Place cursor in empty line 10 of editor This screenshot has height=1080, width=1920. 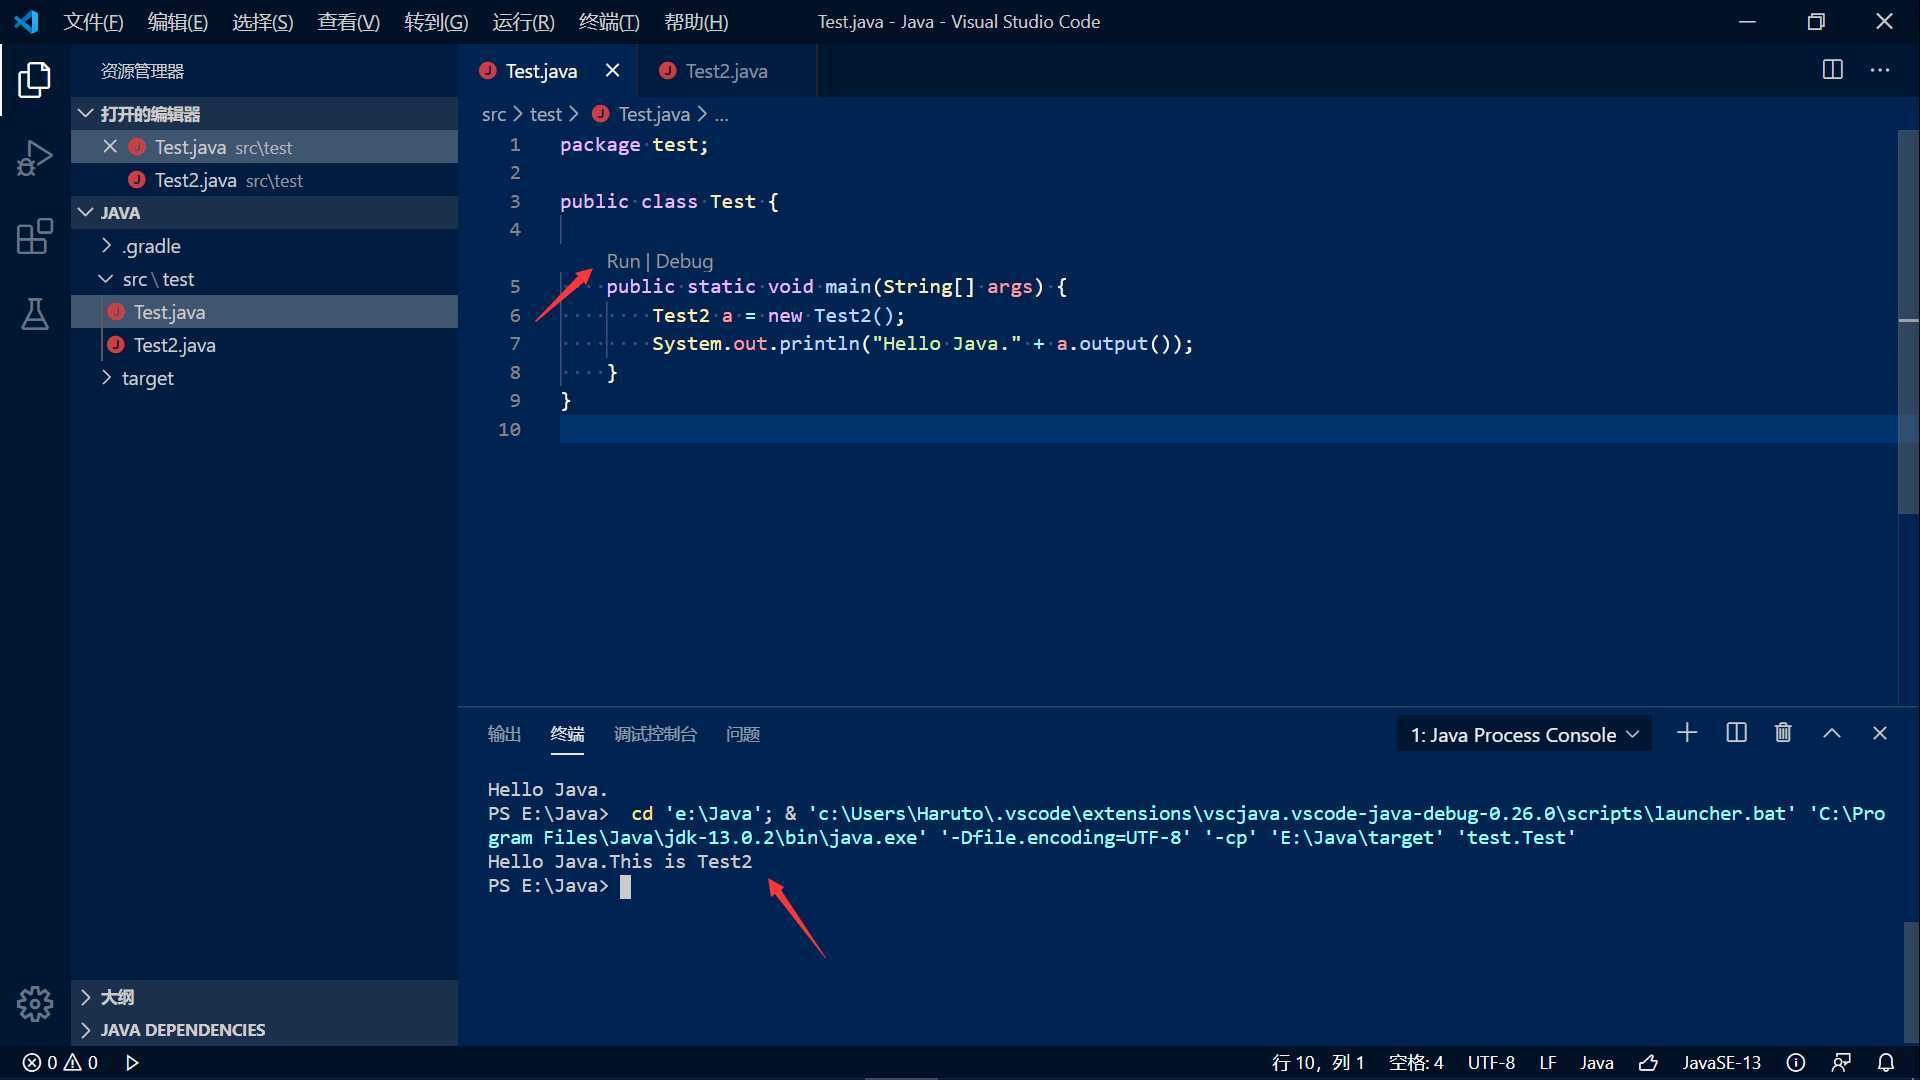(1228, 429)
